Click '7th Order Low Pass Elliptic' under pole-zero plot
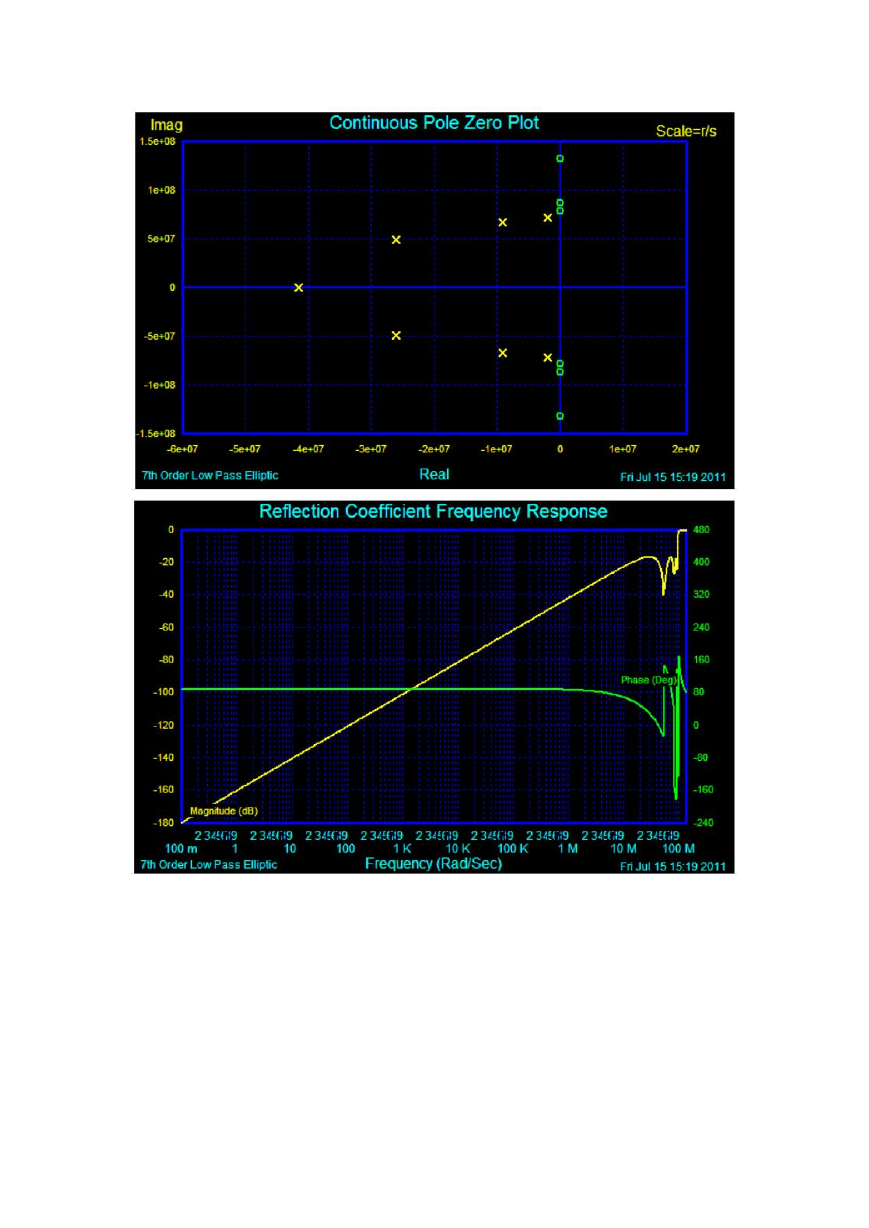The width and height of the screenshot is (869, 1228). pos(208,476)
